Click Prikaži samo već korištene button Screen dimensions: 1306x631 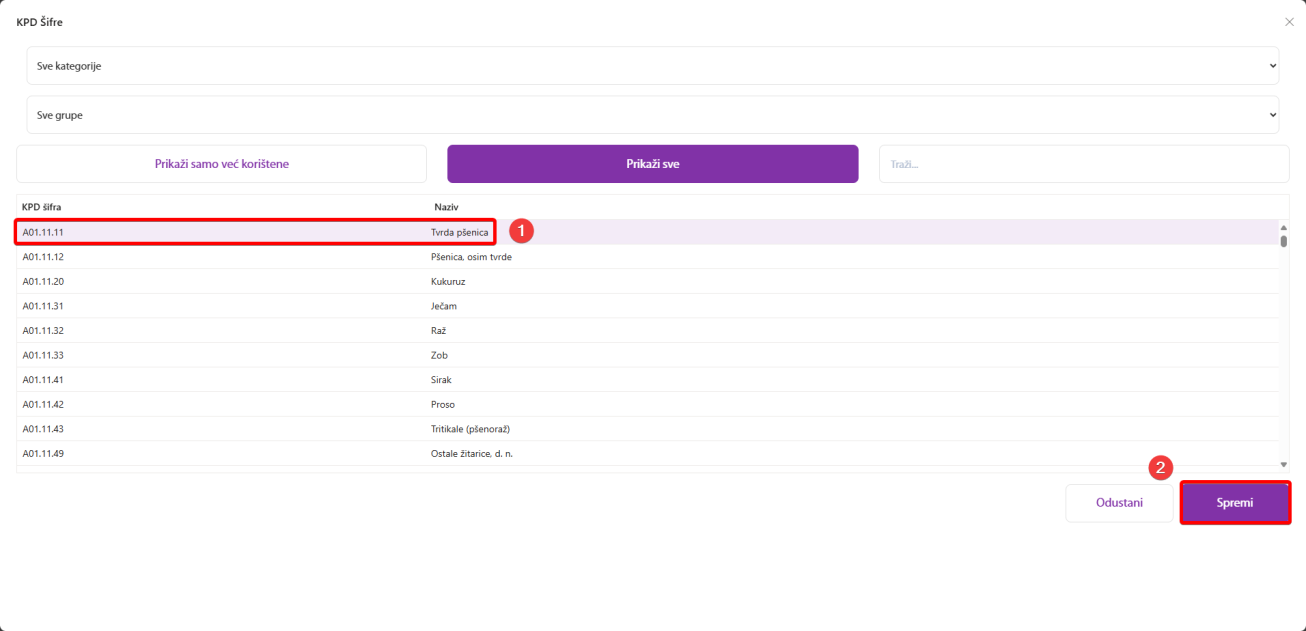(x=221, y=164)
